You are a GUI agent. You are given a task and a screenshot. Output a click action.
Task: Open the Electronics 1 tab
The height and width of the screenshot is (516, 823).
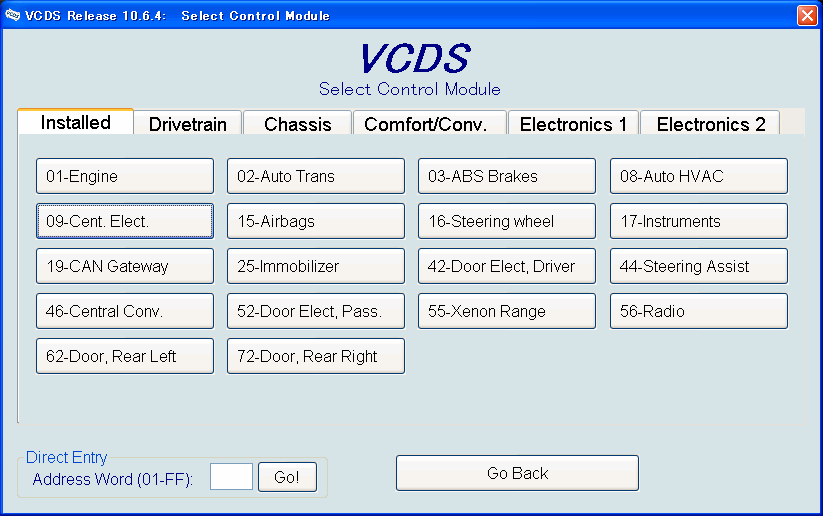click(573, 123)
